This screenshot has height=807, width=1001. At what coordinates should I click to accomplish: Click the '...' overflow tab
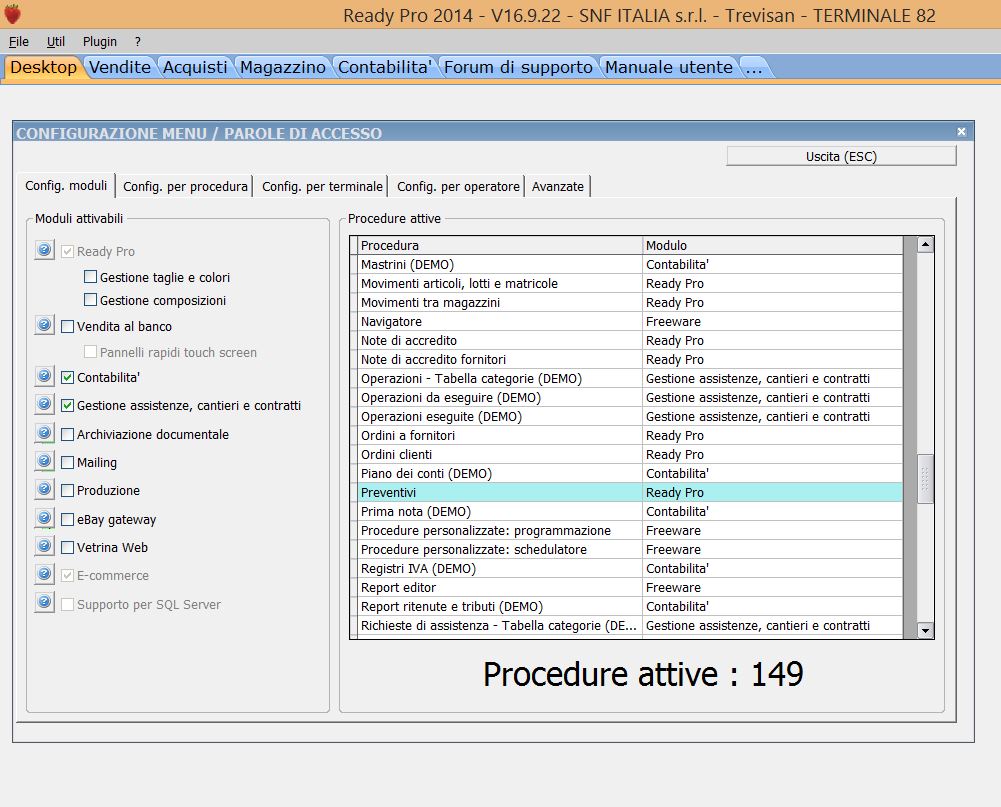coord(754,67)
